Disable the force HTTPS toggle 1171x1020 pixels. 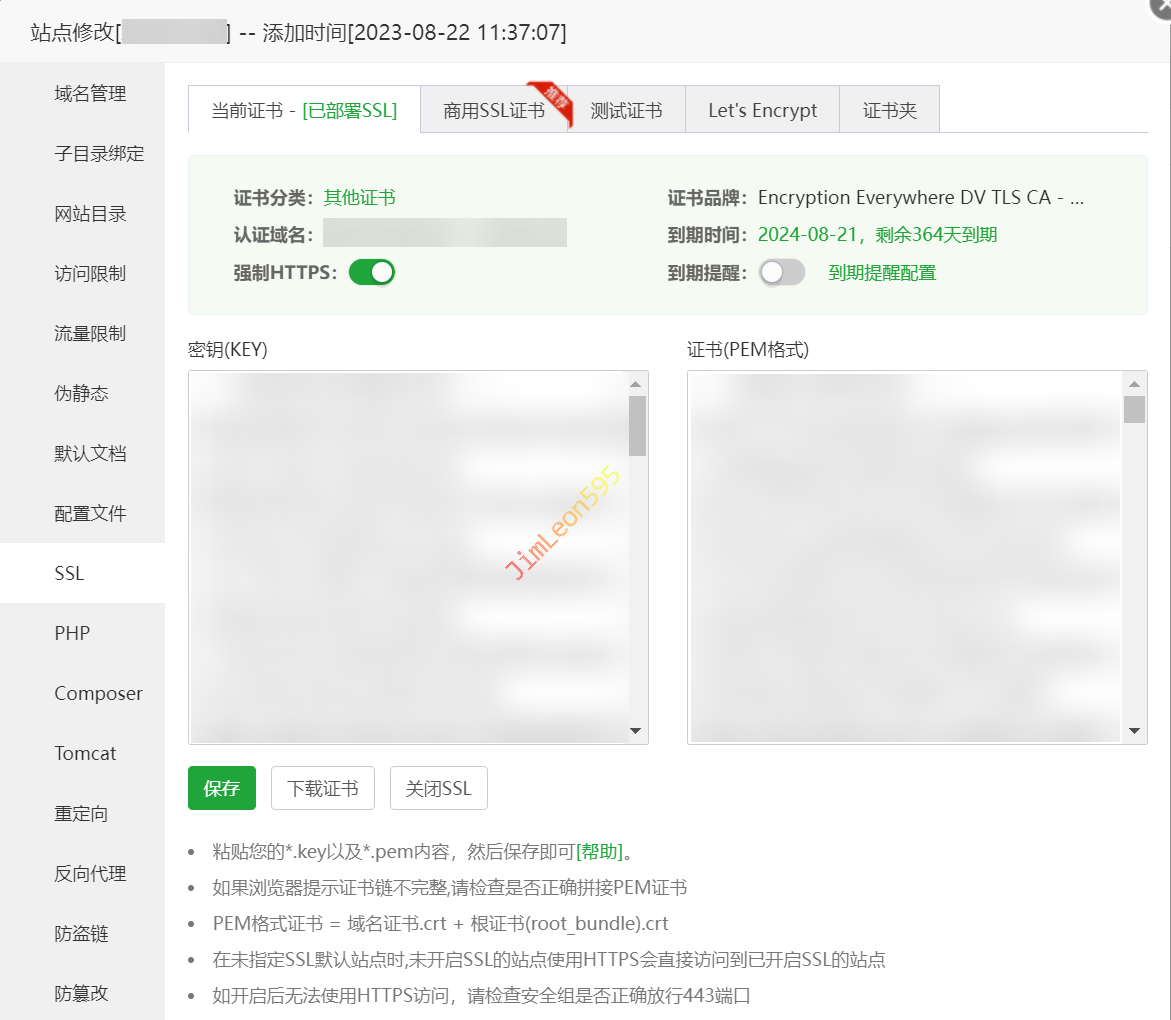coord(372,272)
